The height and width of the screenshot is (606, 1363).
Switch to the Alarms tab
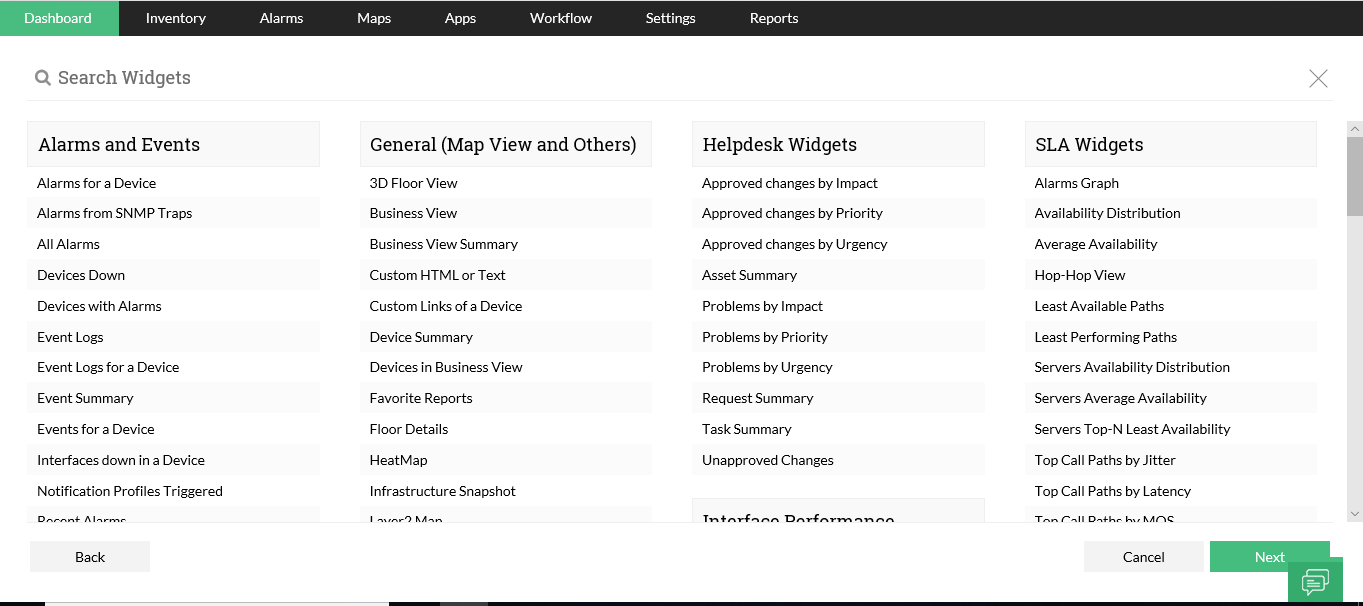281,18
